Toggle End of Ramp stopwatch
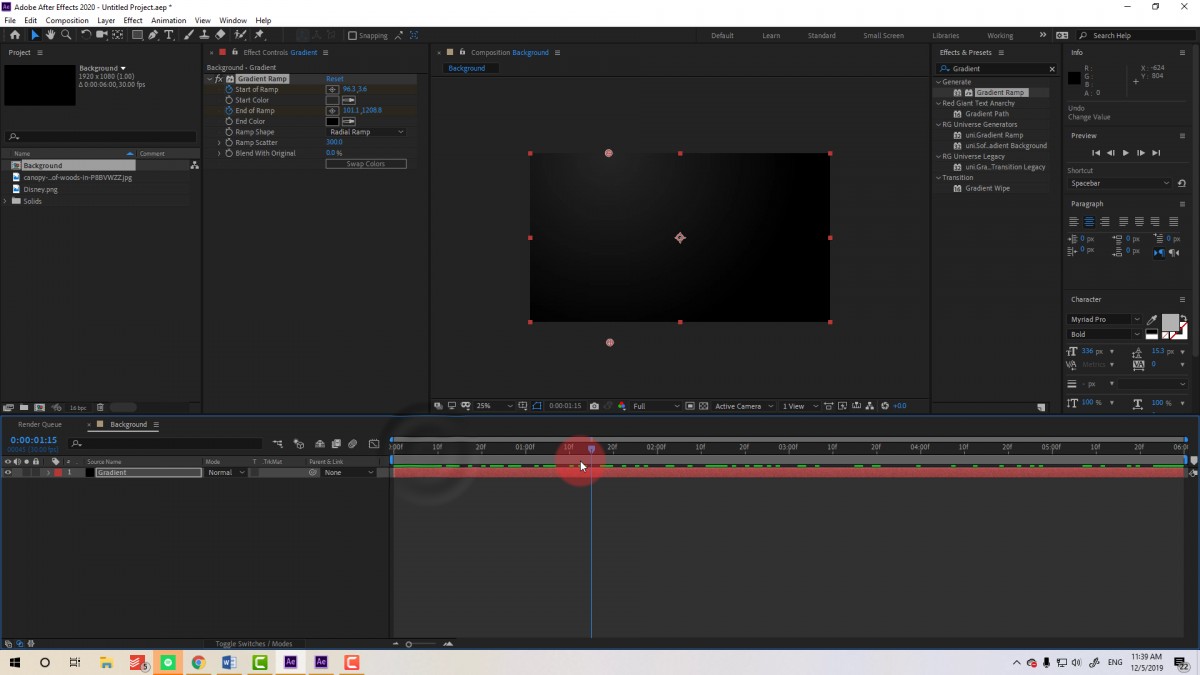1200x675 pixels. click(x=229, y=111)
